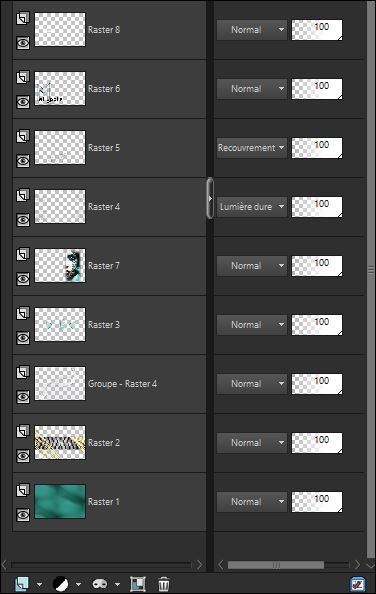
Task: Hide the Groupe - Raster 4 layer
Action: 23,397
